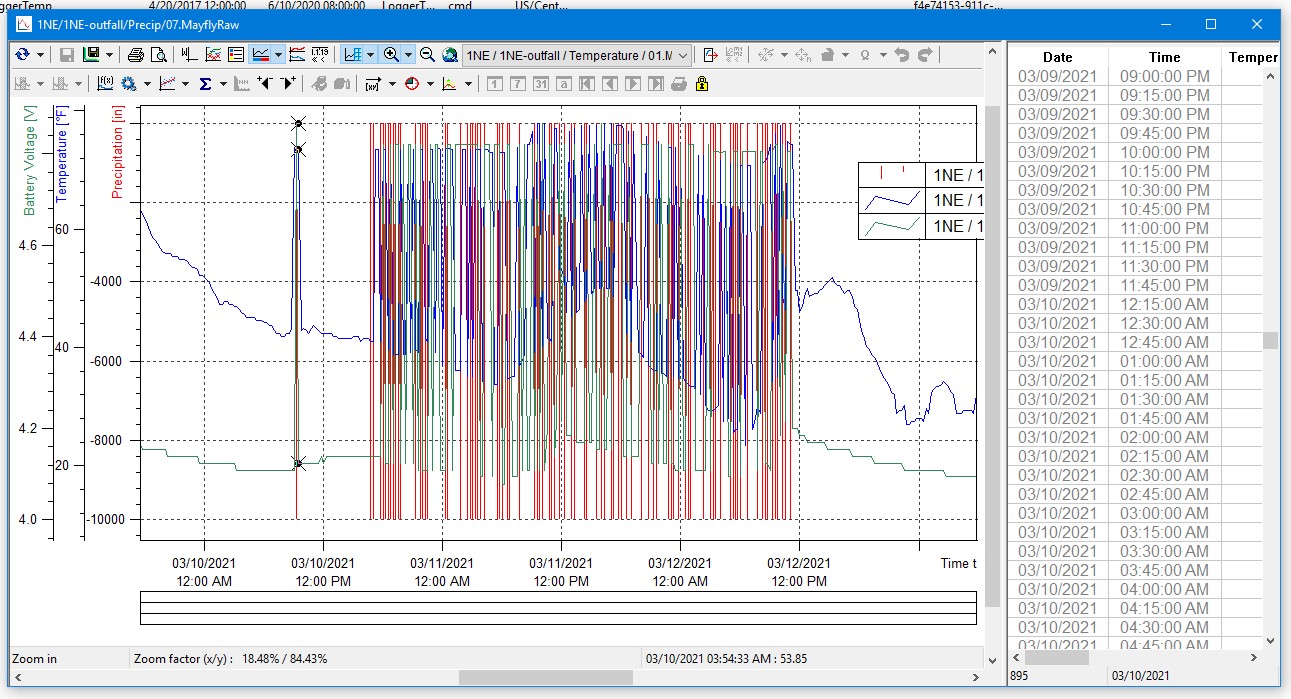Click the Sigma statistics icon

click(205, 84)
